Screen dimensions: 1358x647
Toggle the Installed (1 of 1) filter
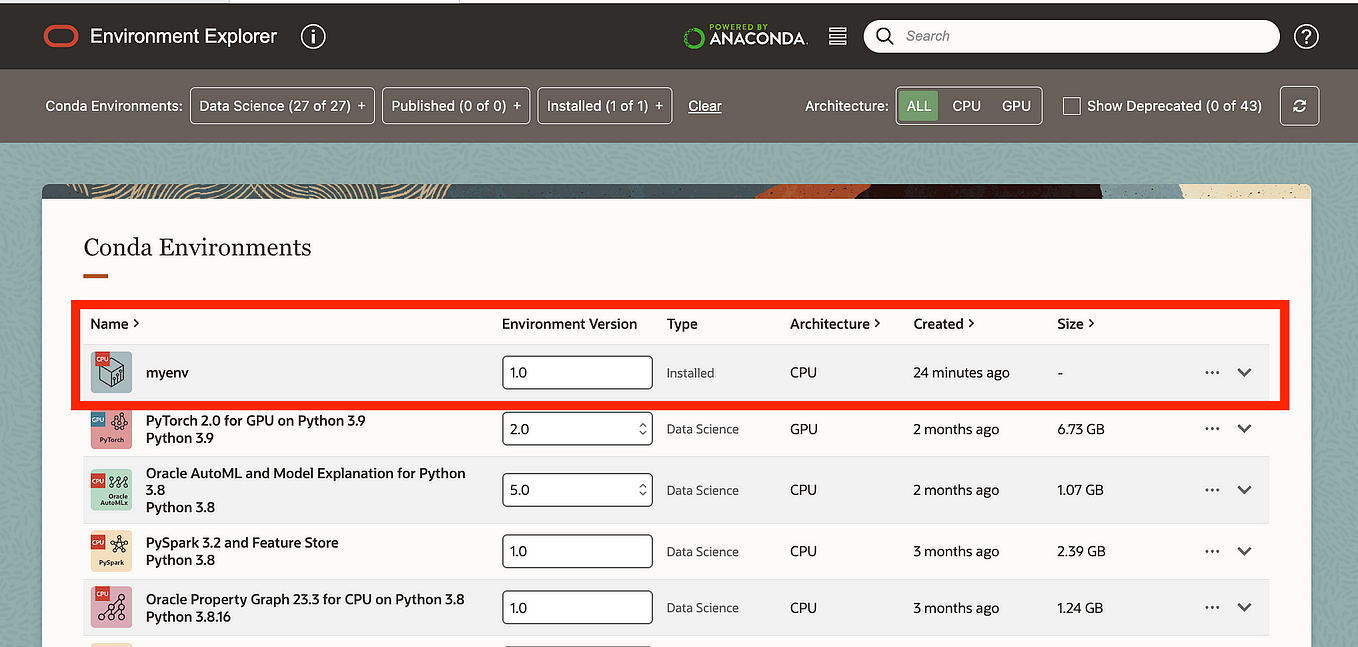[605, 106]
